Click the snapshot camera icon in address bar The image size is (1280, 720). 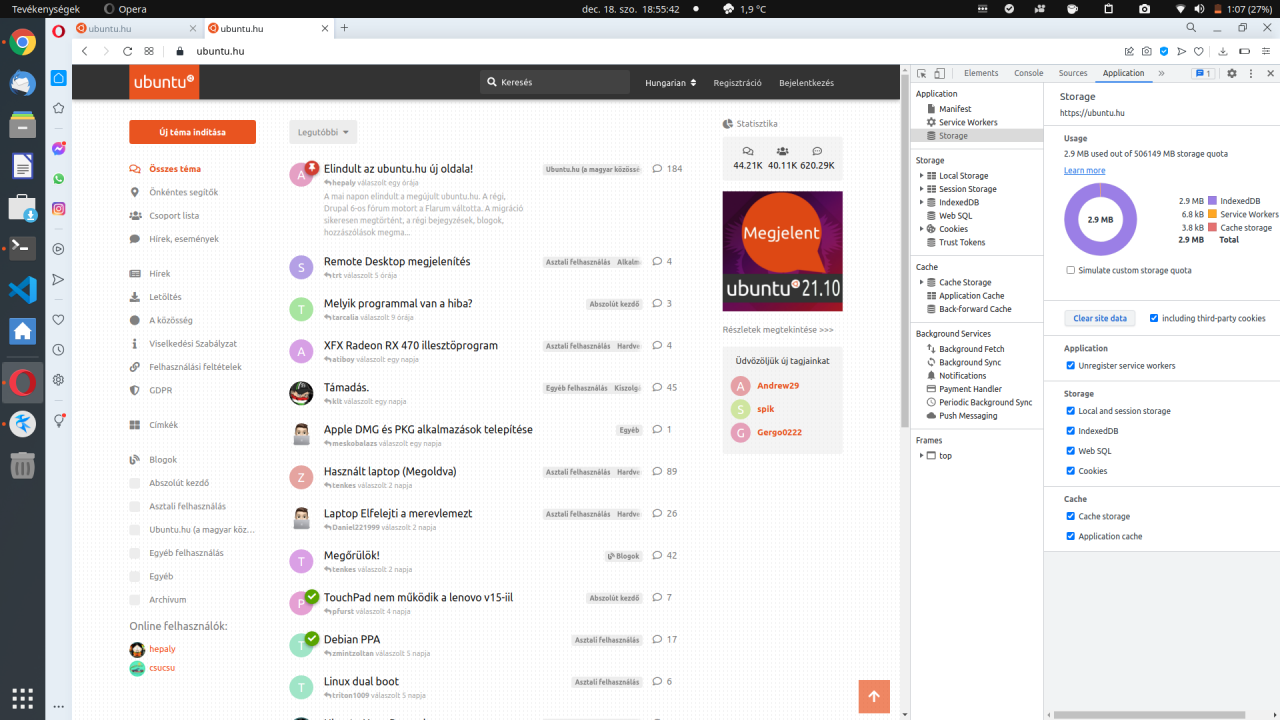1147,51
